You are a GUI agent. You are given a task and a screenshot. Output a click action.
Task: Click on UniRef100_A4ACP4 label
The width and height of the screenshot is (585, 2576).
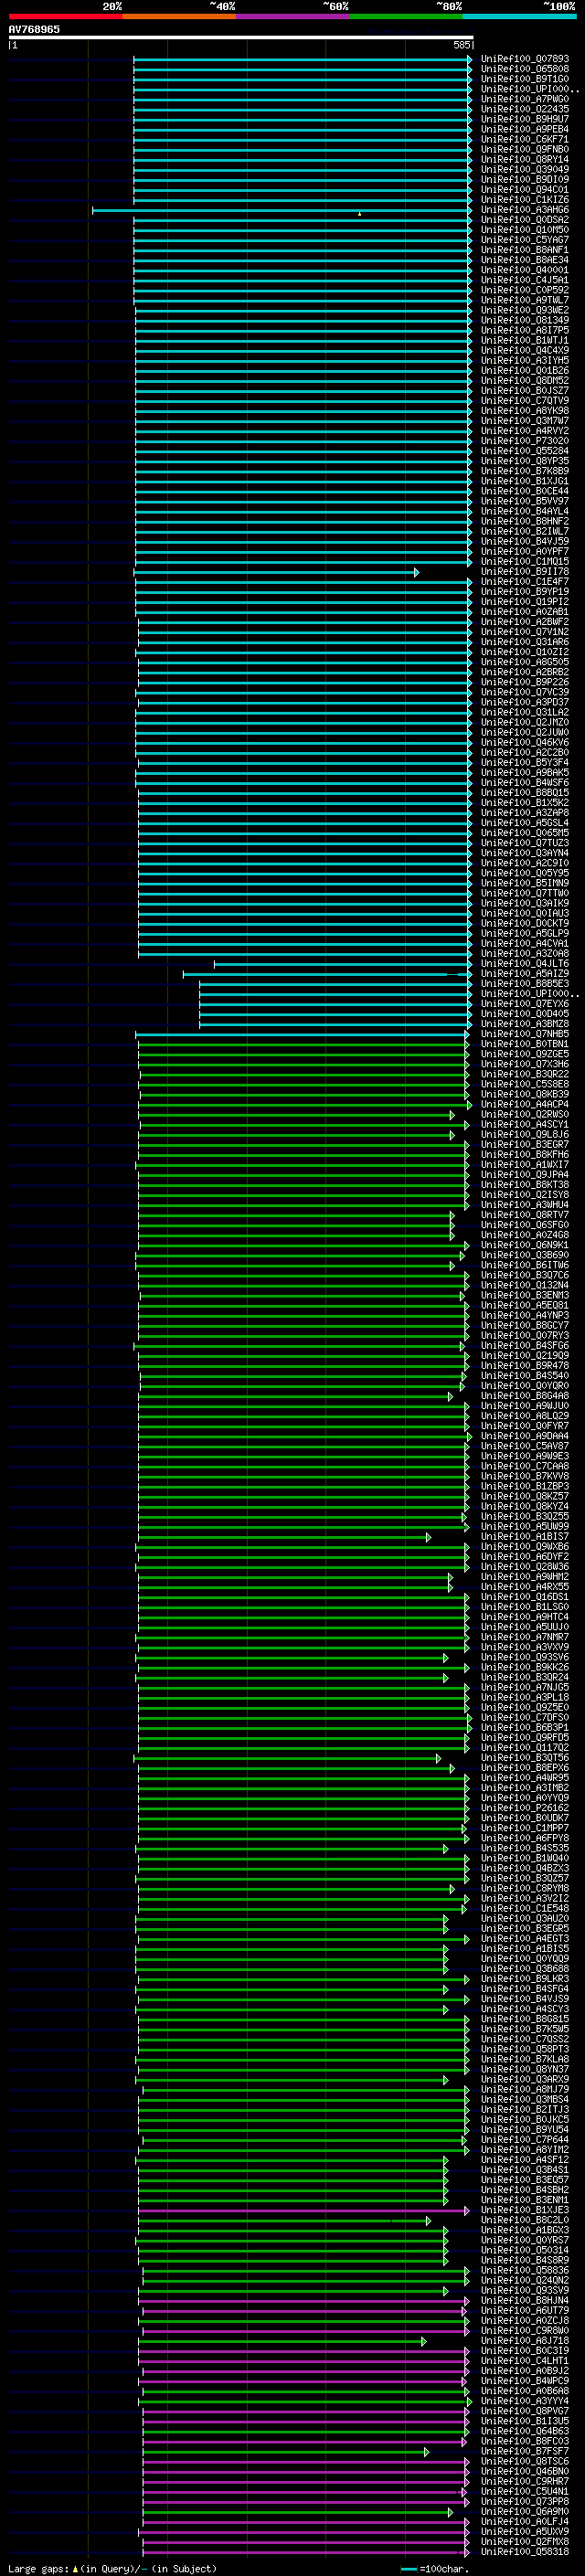tap(525, 1104)
